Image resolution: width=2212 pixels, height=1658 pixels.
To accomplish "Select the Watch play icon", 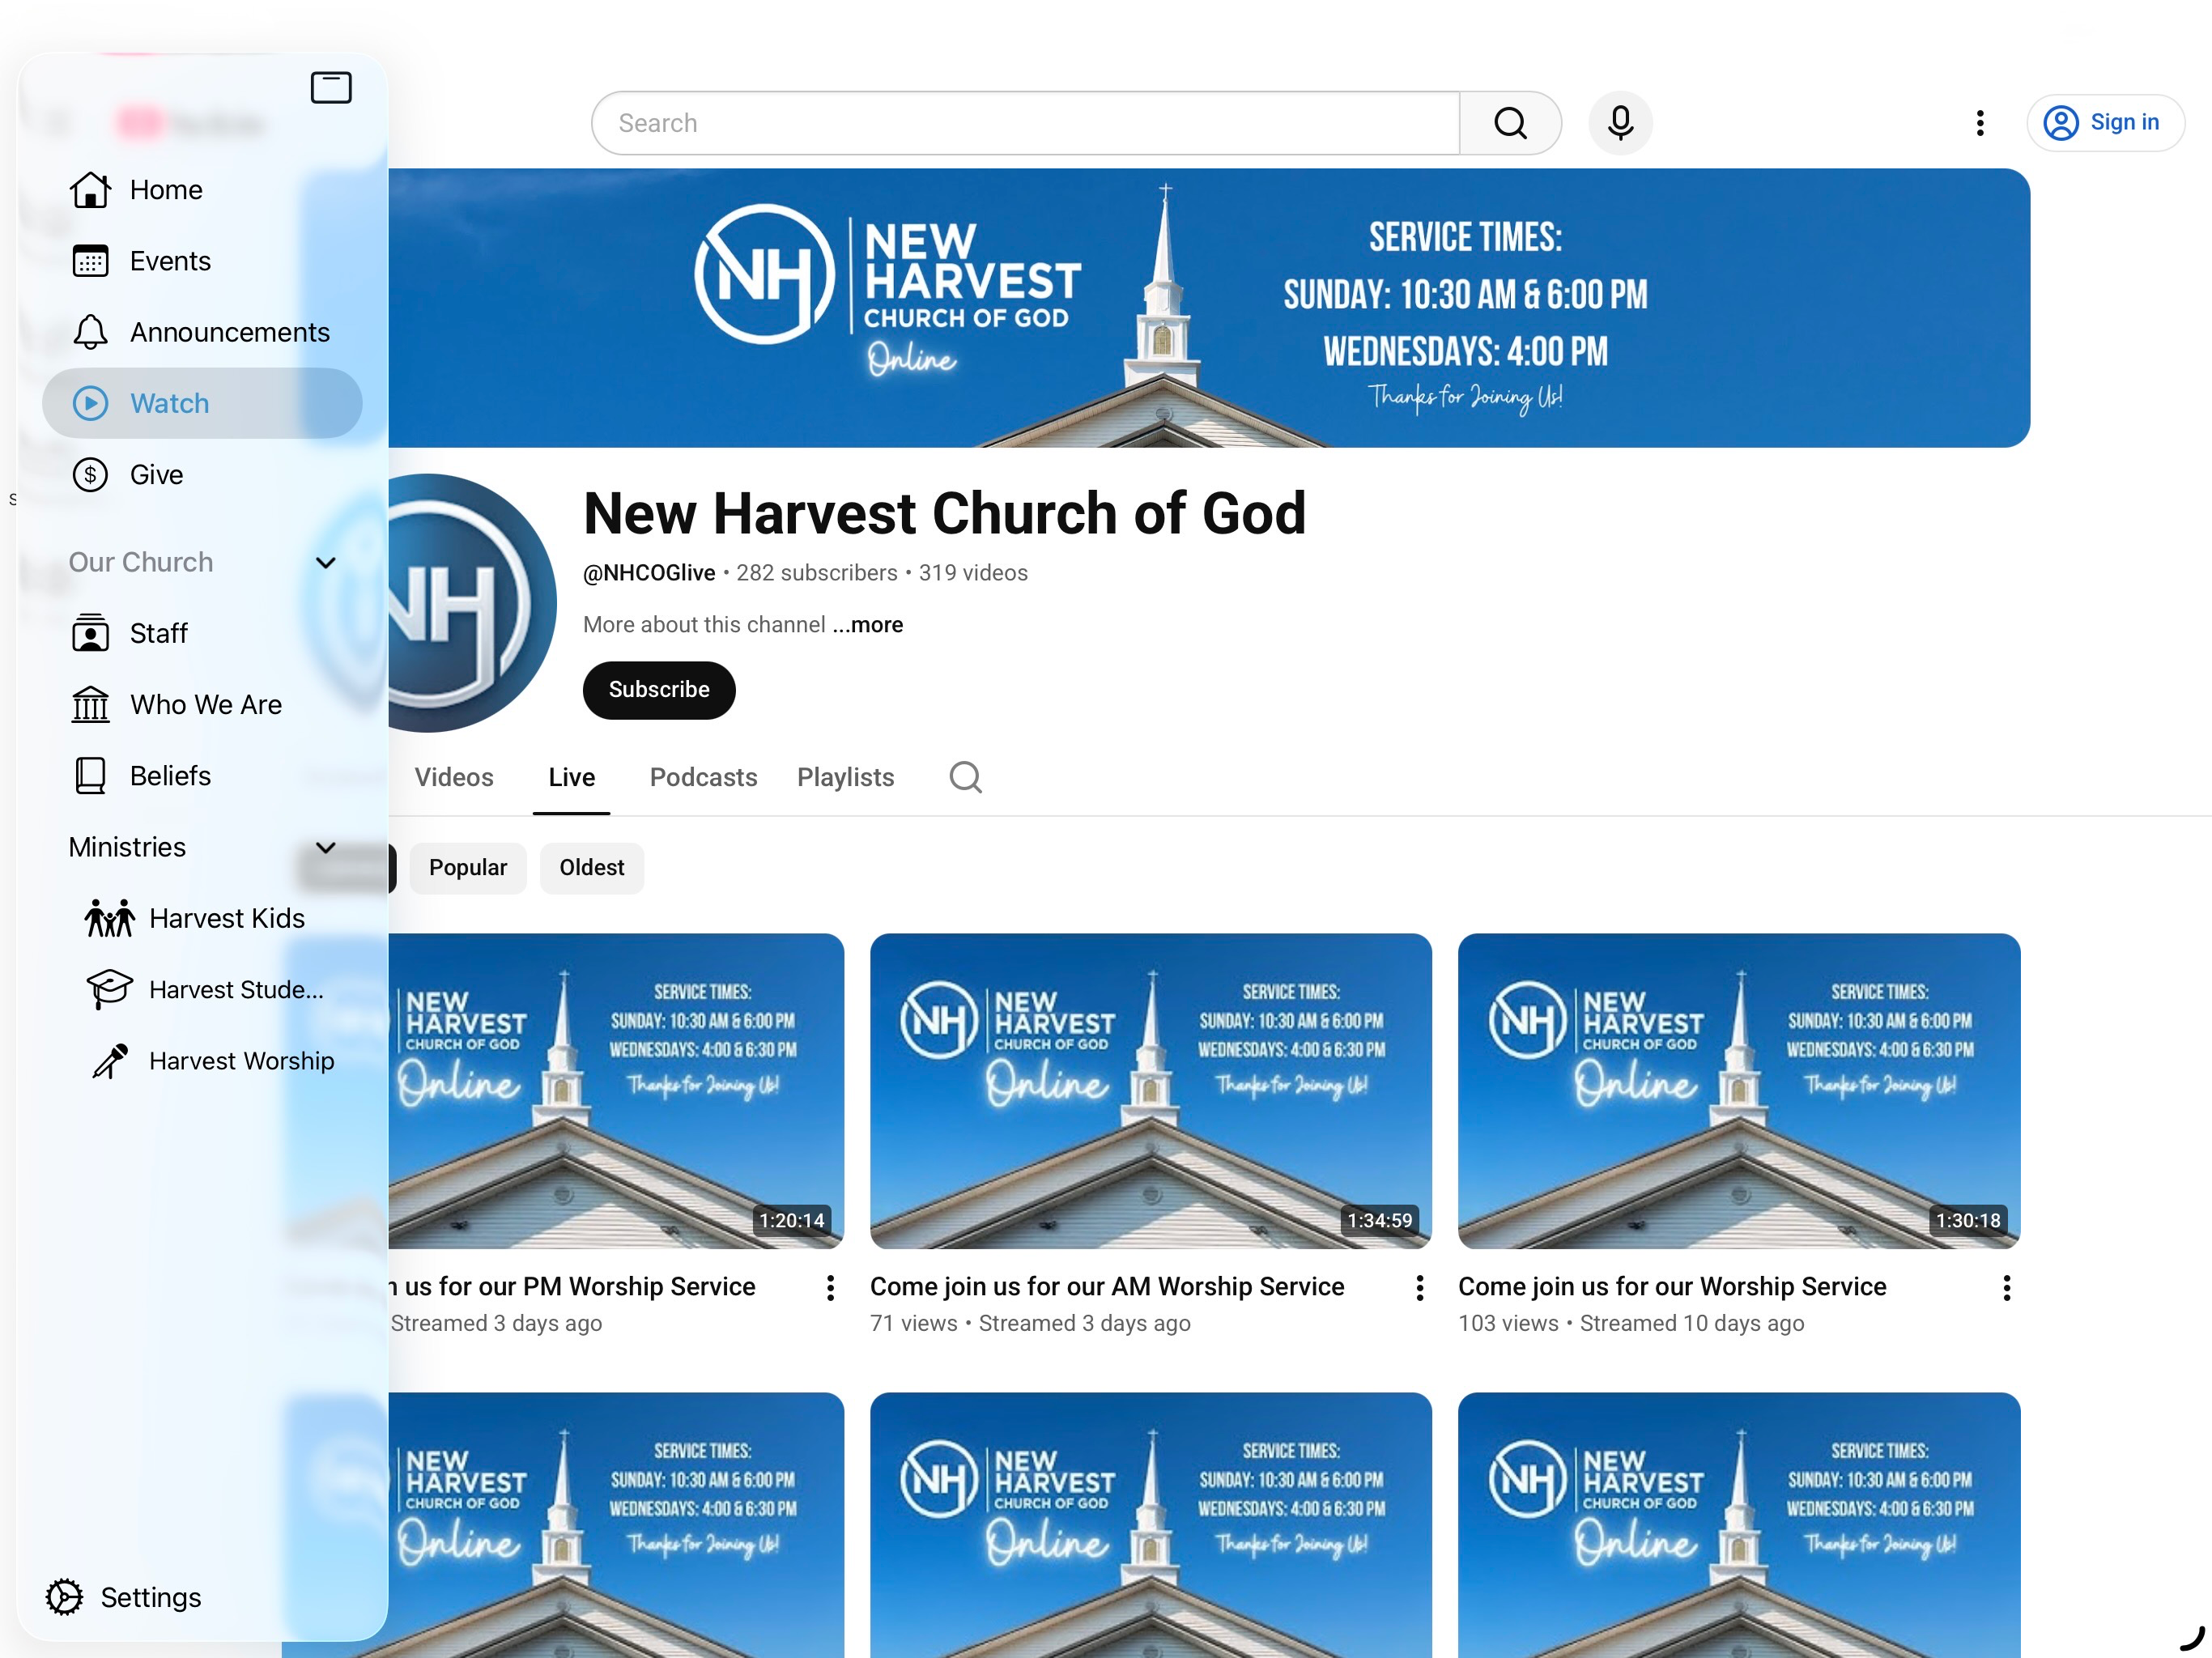I will click(x=90, y=403).
